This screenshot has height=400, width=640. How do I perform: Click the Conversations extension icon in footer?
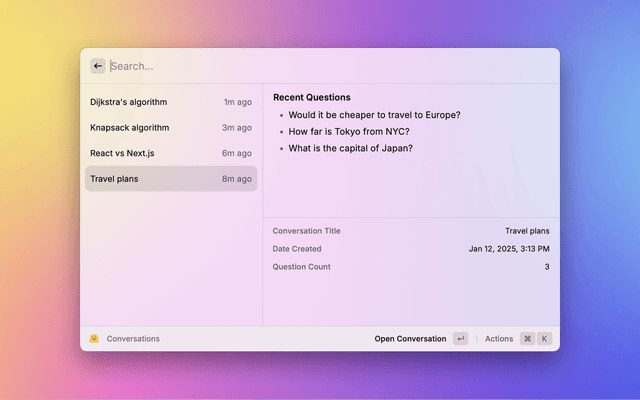tap(94, 339)
